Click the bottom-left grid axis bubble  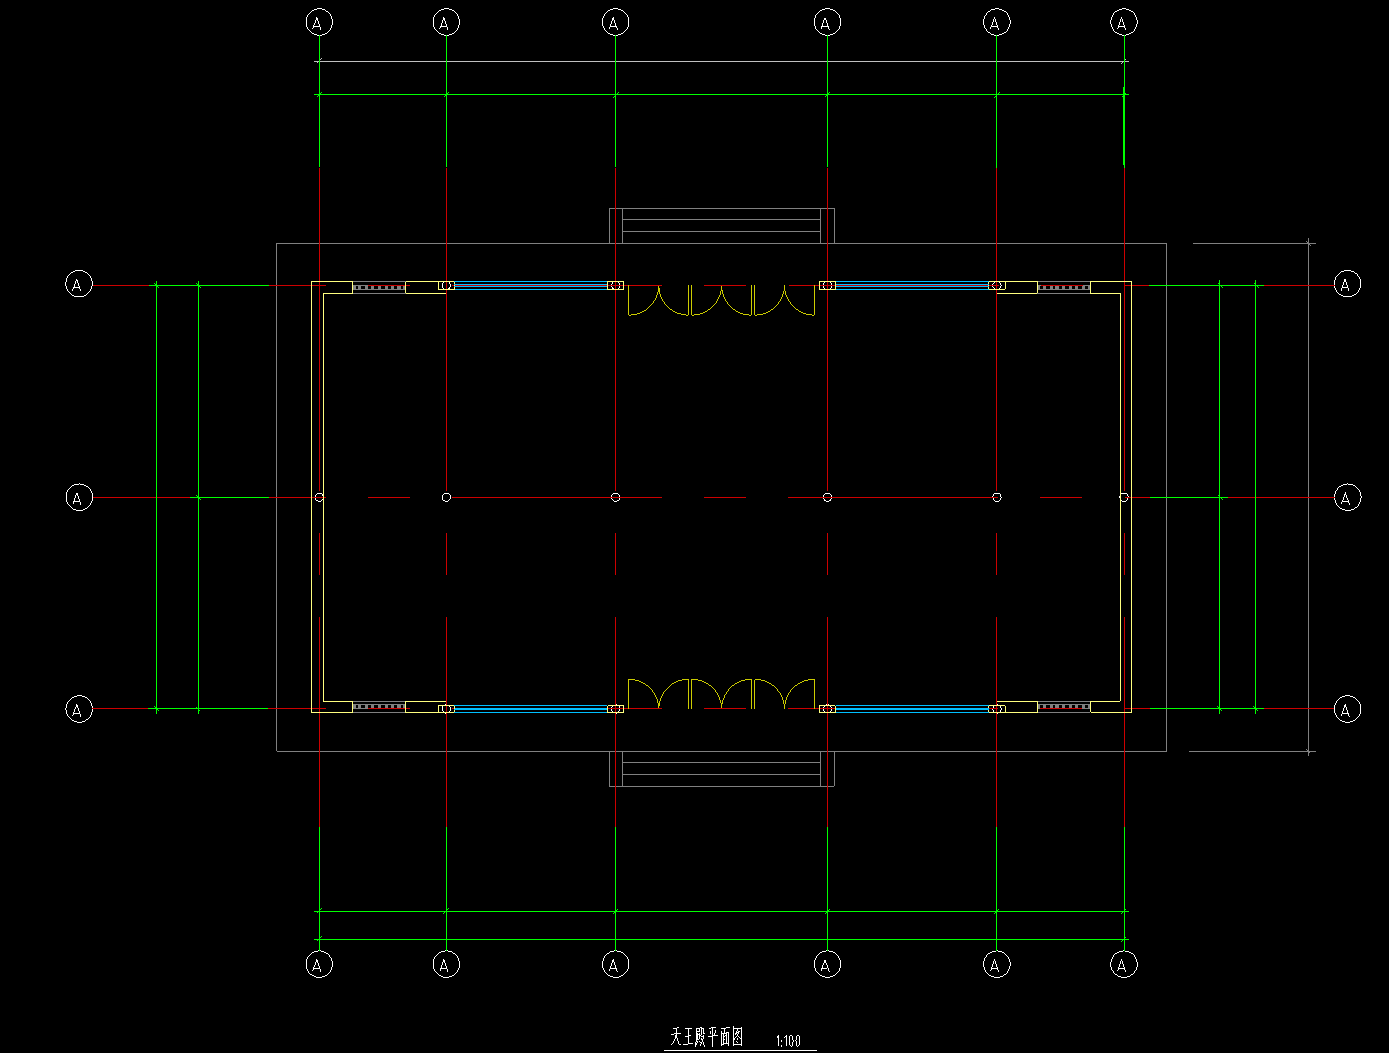pyautogui.click(x=319, y=964)
